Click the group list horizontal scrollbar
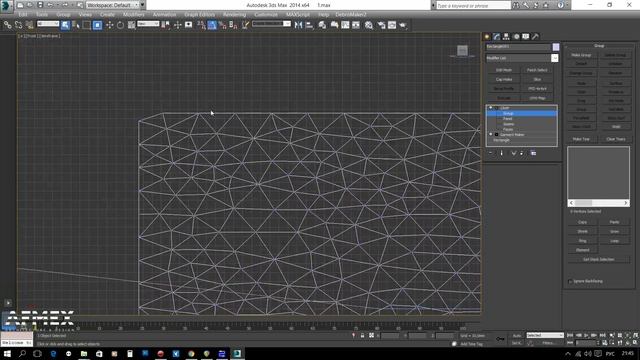 (598, 203)
